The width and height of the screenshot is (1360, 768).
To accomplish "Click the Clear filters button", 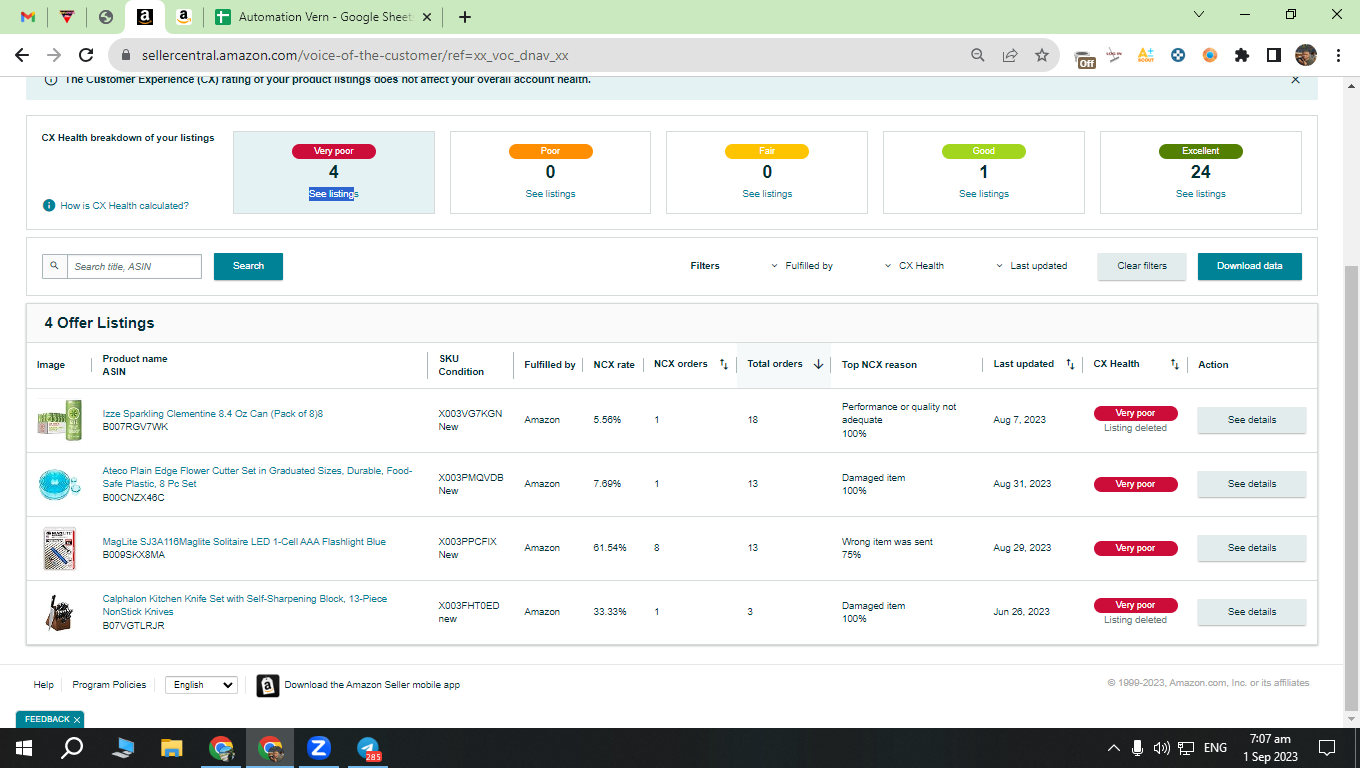I will 1142,266.
